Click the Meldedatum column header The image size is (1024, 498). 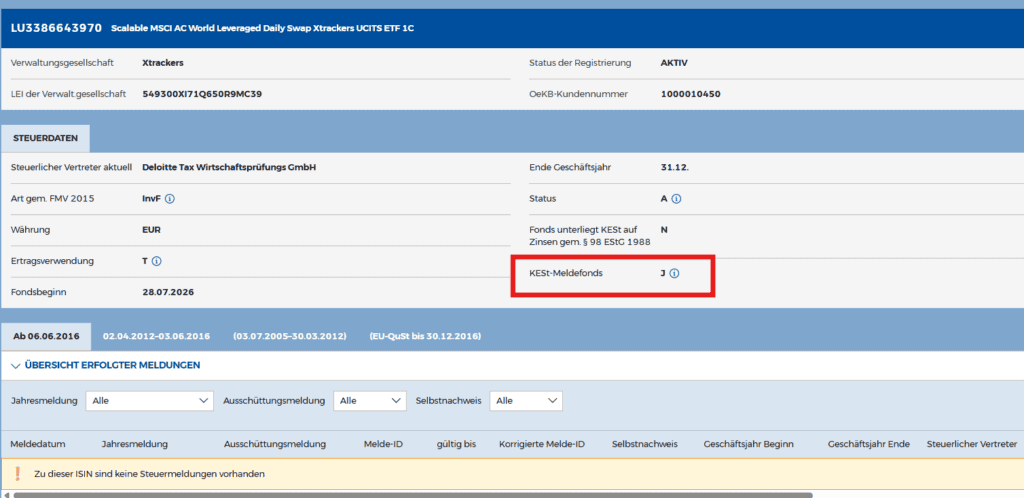(x=38, y=444)
